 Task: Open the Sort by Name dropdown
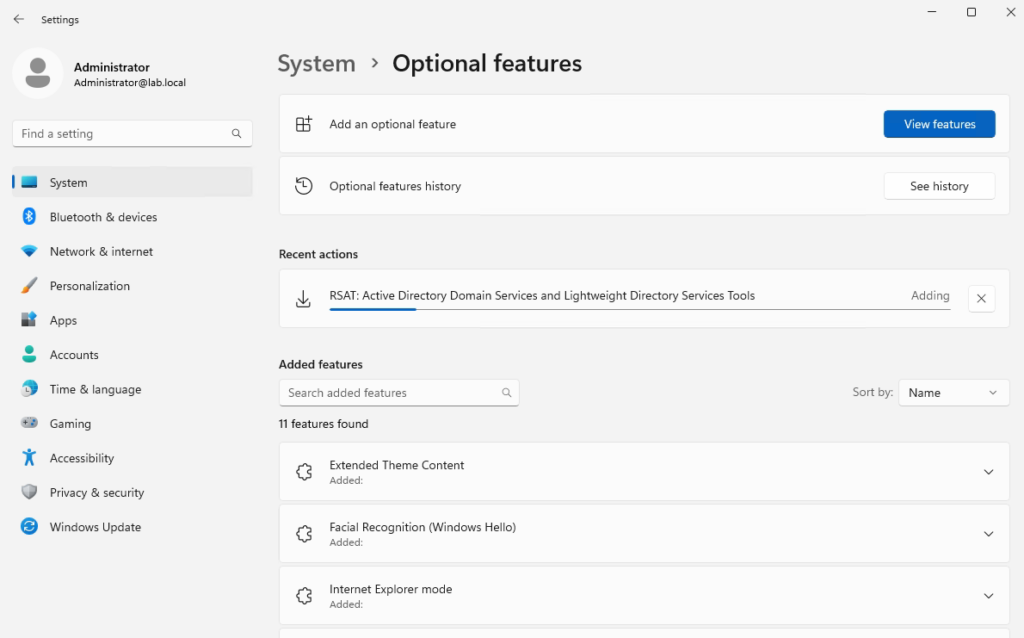953,392
